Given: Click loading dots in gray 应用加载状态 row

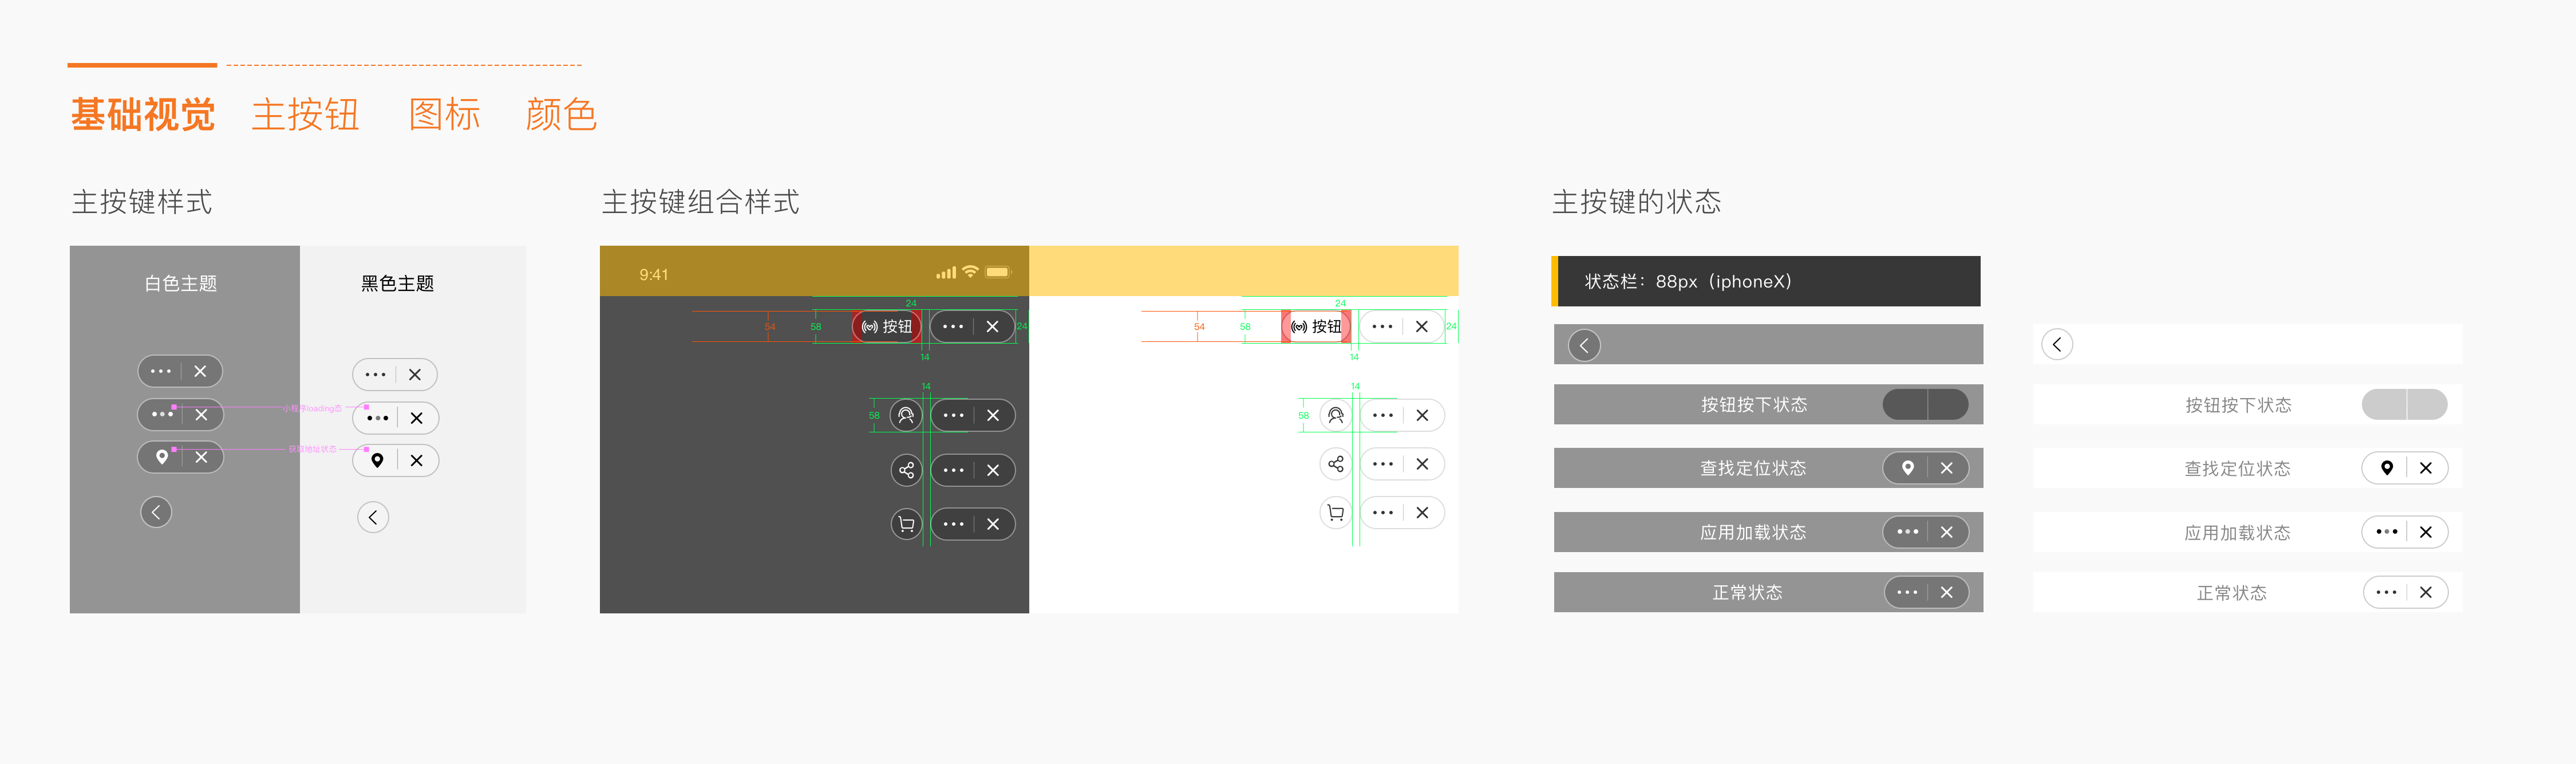Looking at the screenshot, I should (1908, 532).
